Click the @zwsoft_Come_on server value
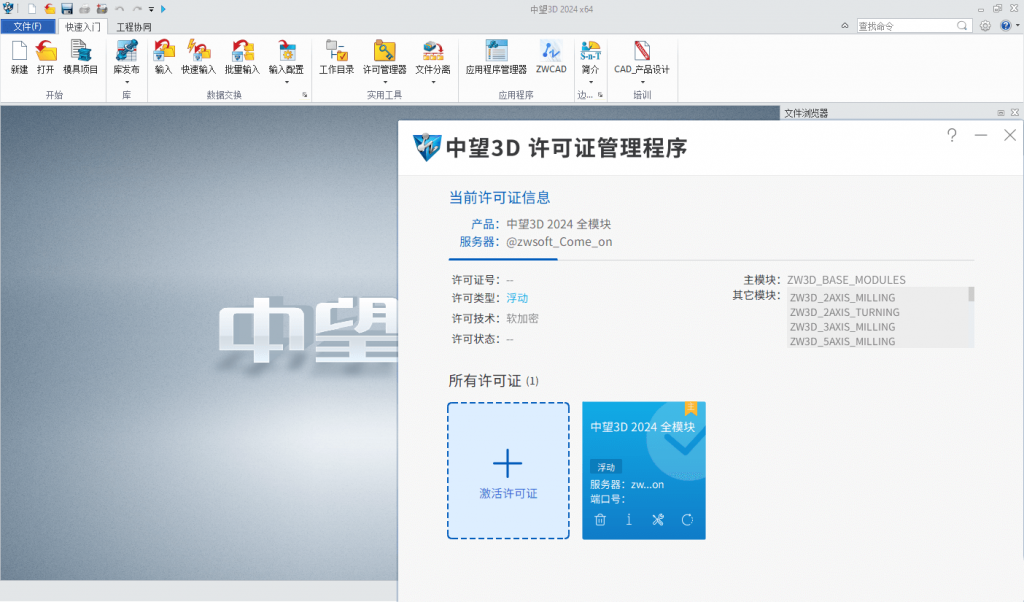 559,242
